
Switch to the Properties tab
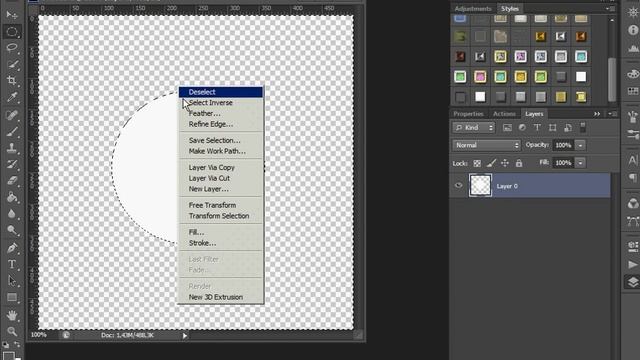(x=468, y=114)
